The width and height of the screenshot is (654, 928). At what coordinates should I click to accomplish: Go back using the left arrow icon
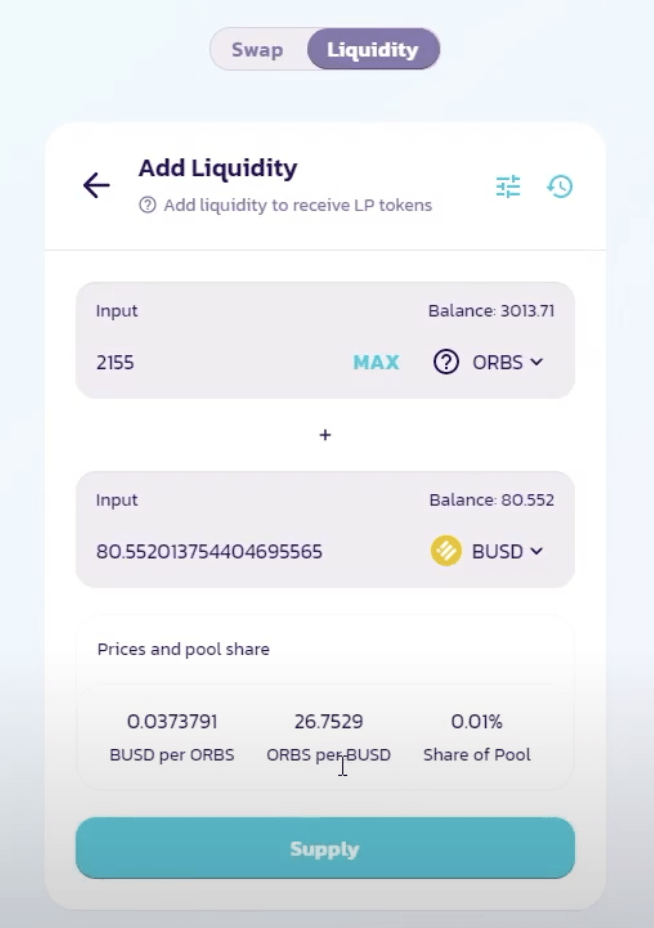click(96, 185)
